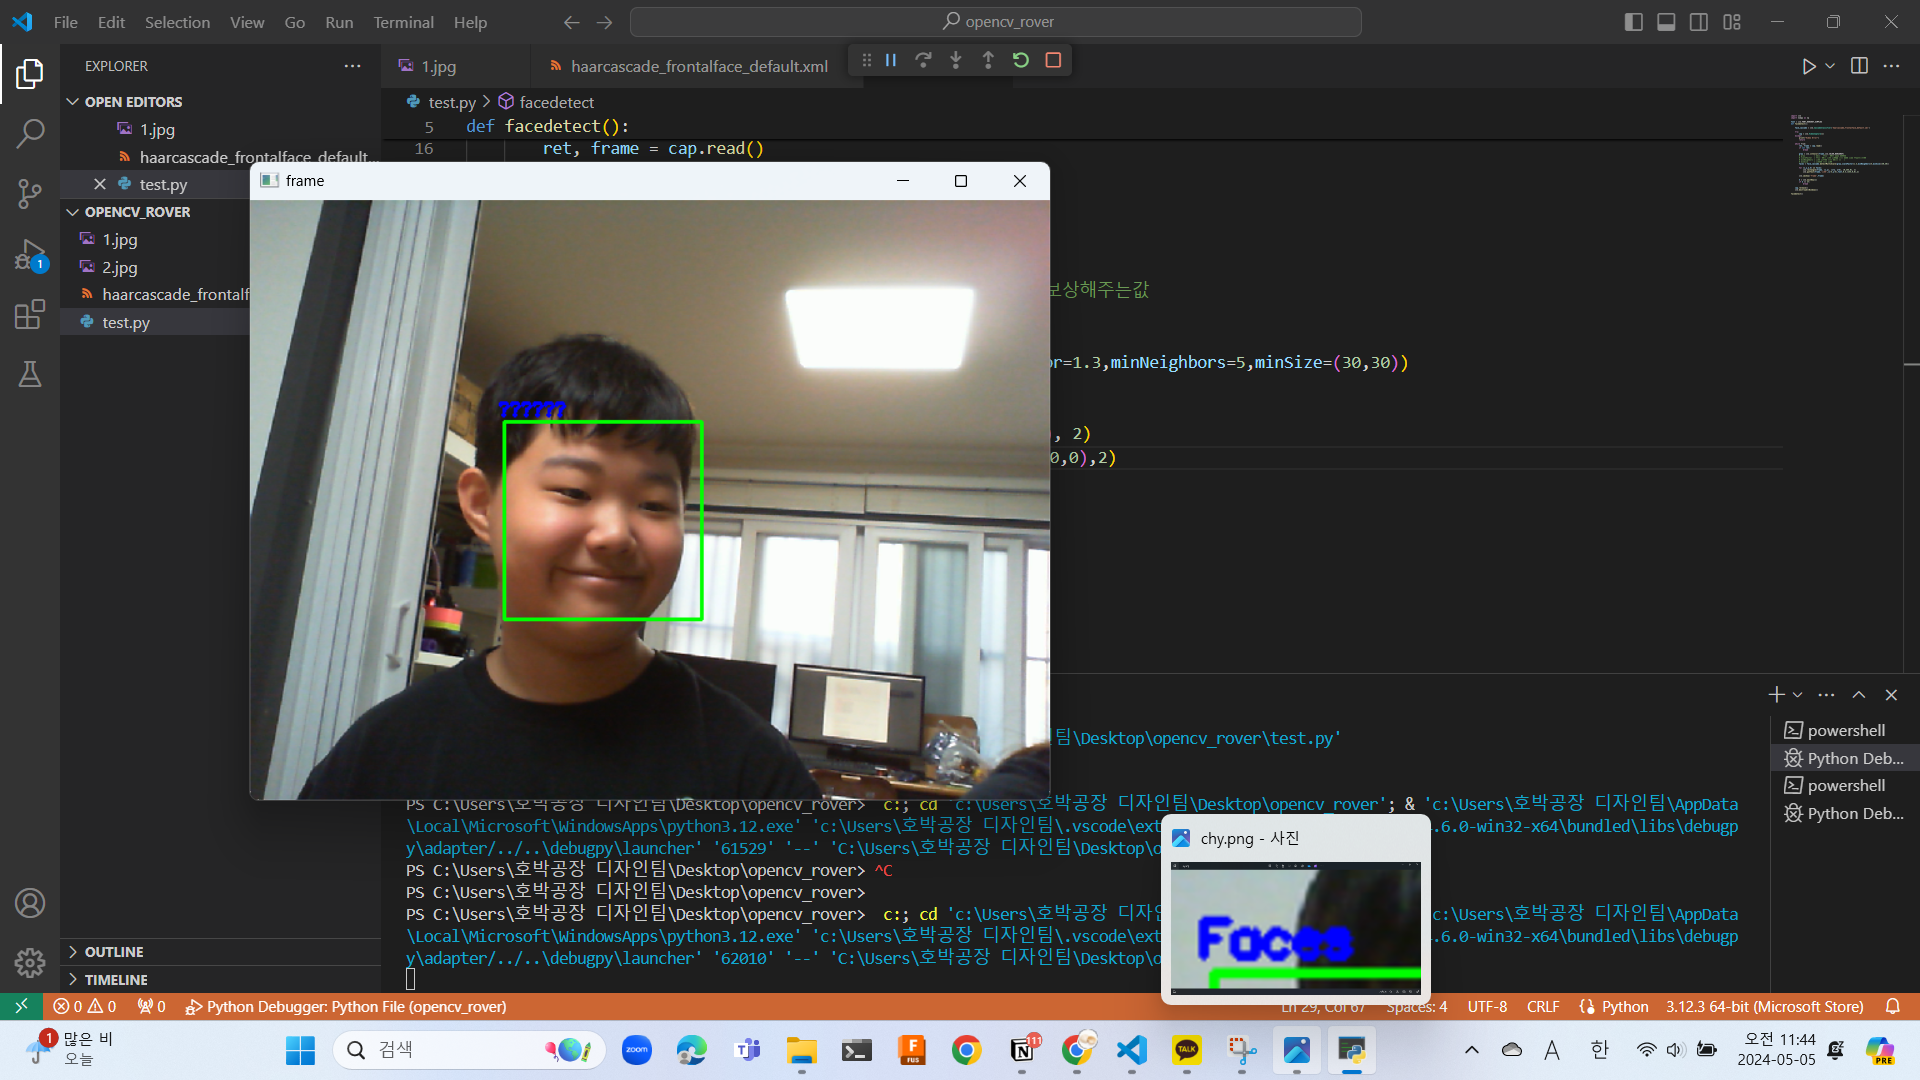
Task: Collapse the OPEN EDITORS section
Action: [133, 102]
